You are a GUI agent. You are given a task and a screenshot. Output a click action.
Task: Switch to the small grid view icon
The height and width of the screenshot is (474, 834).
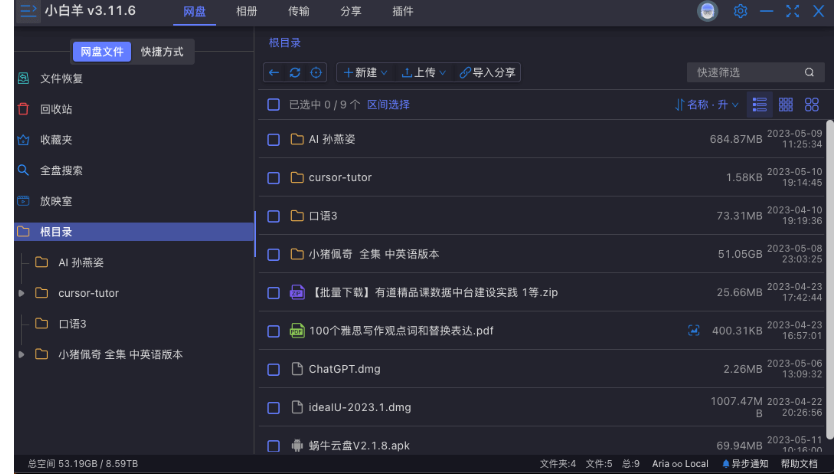(786, 104)
